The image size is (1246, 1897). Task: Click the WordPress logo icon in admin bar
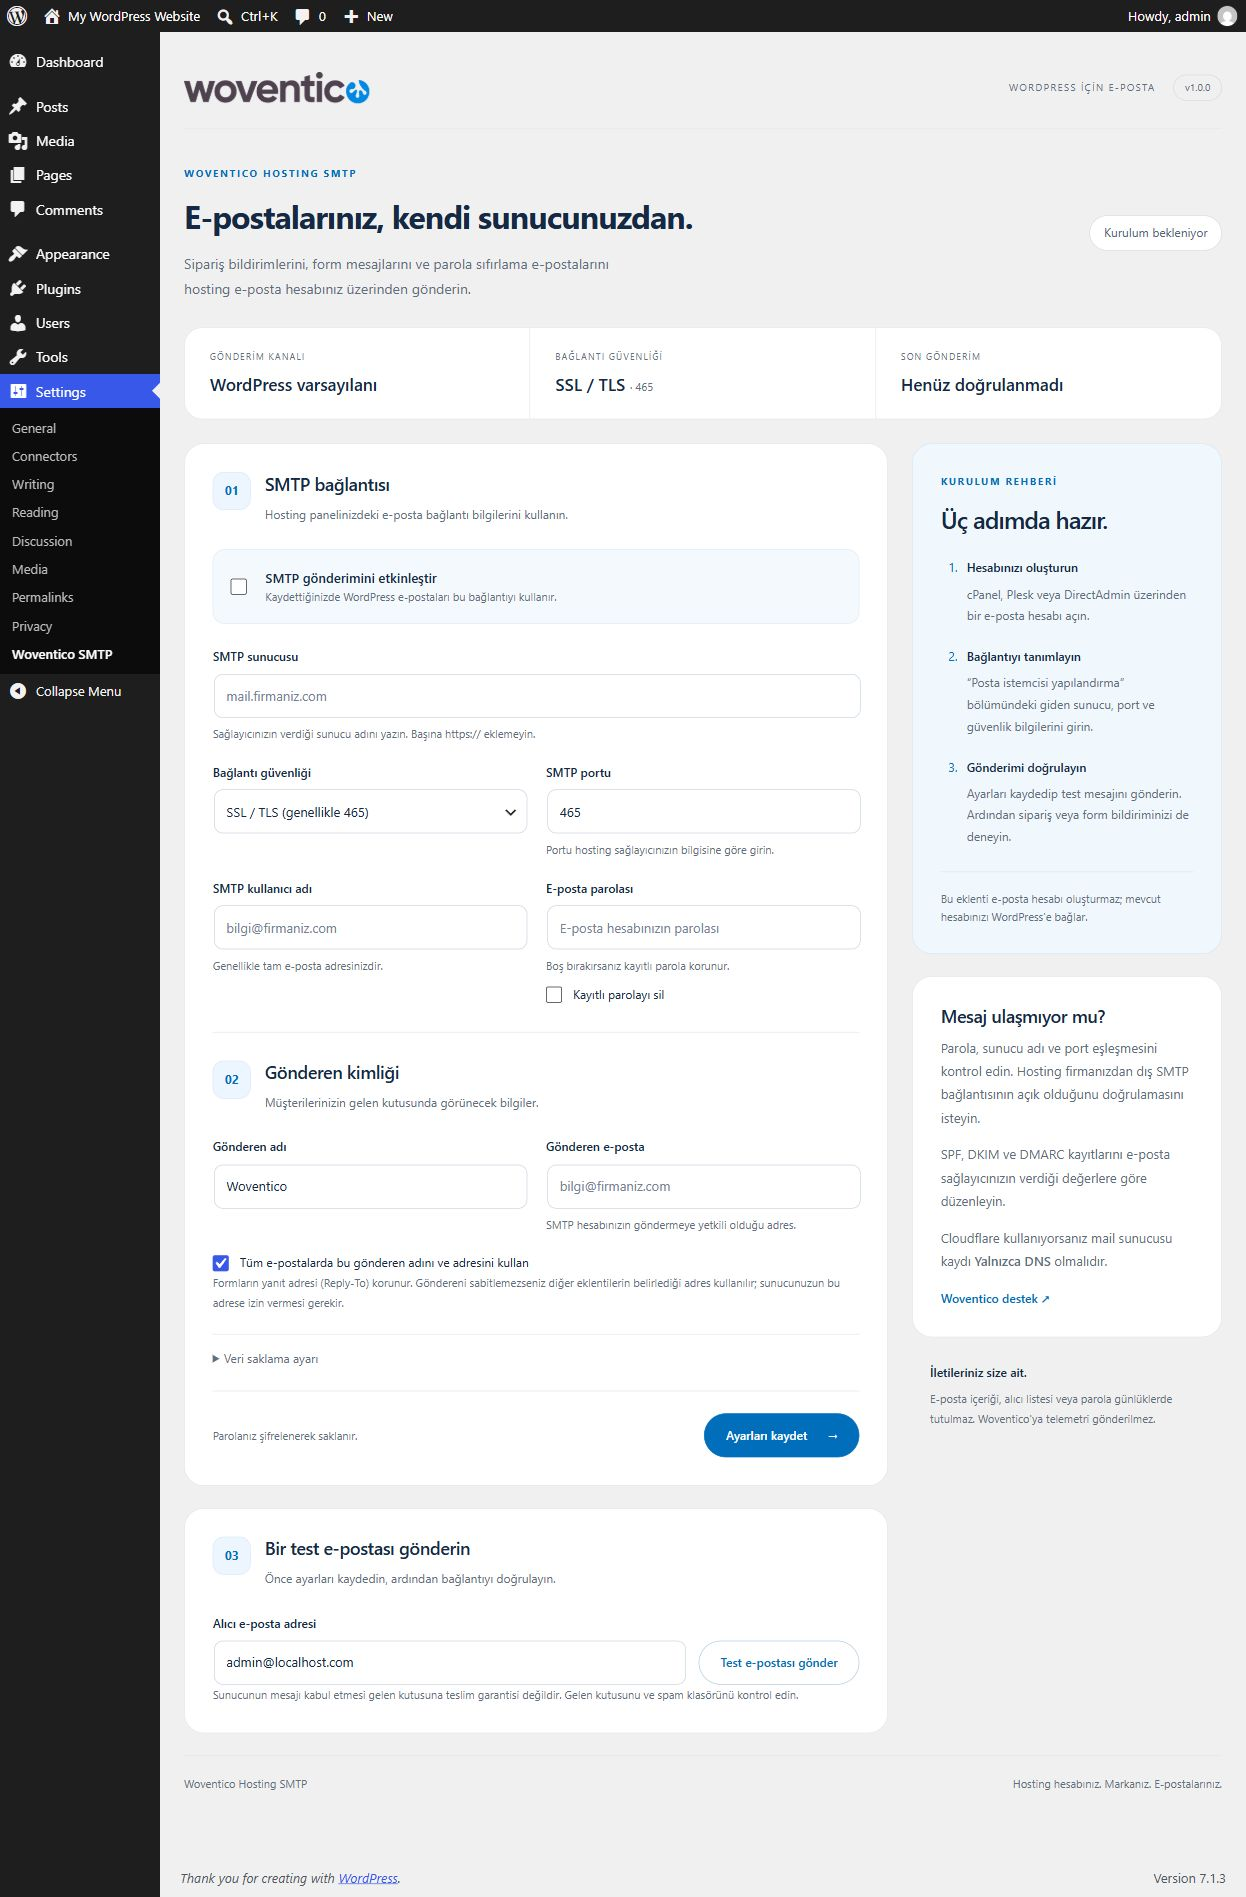point(17,16)
